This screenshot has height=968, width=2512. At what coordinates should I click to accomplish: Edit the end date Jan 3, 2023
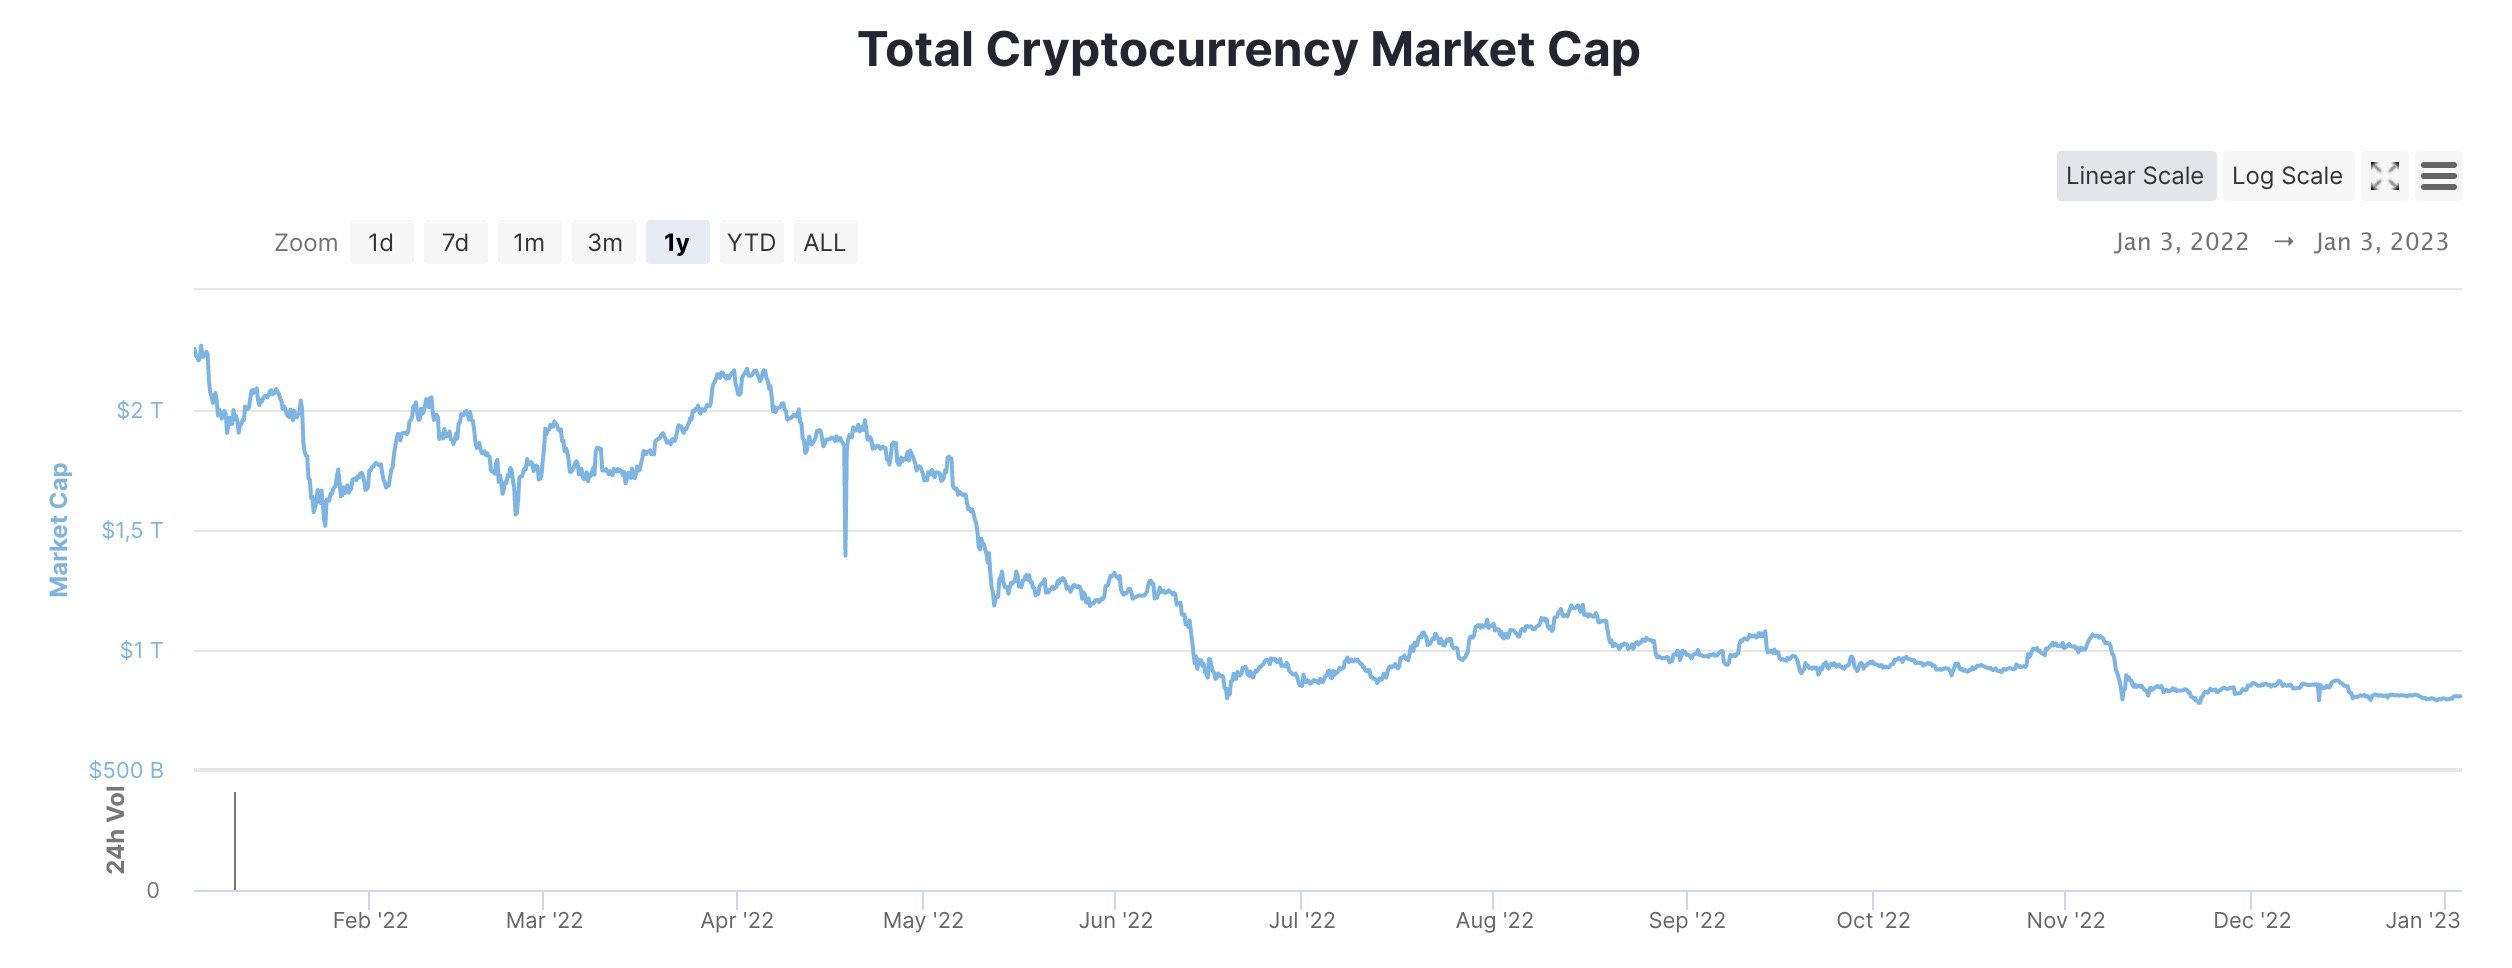point(2381,242)
